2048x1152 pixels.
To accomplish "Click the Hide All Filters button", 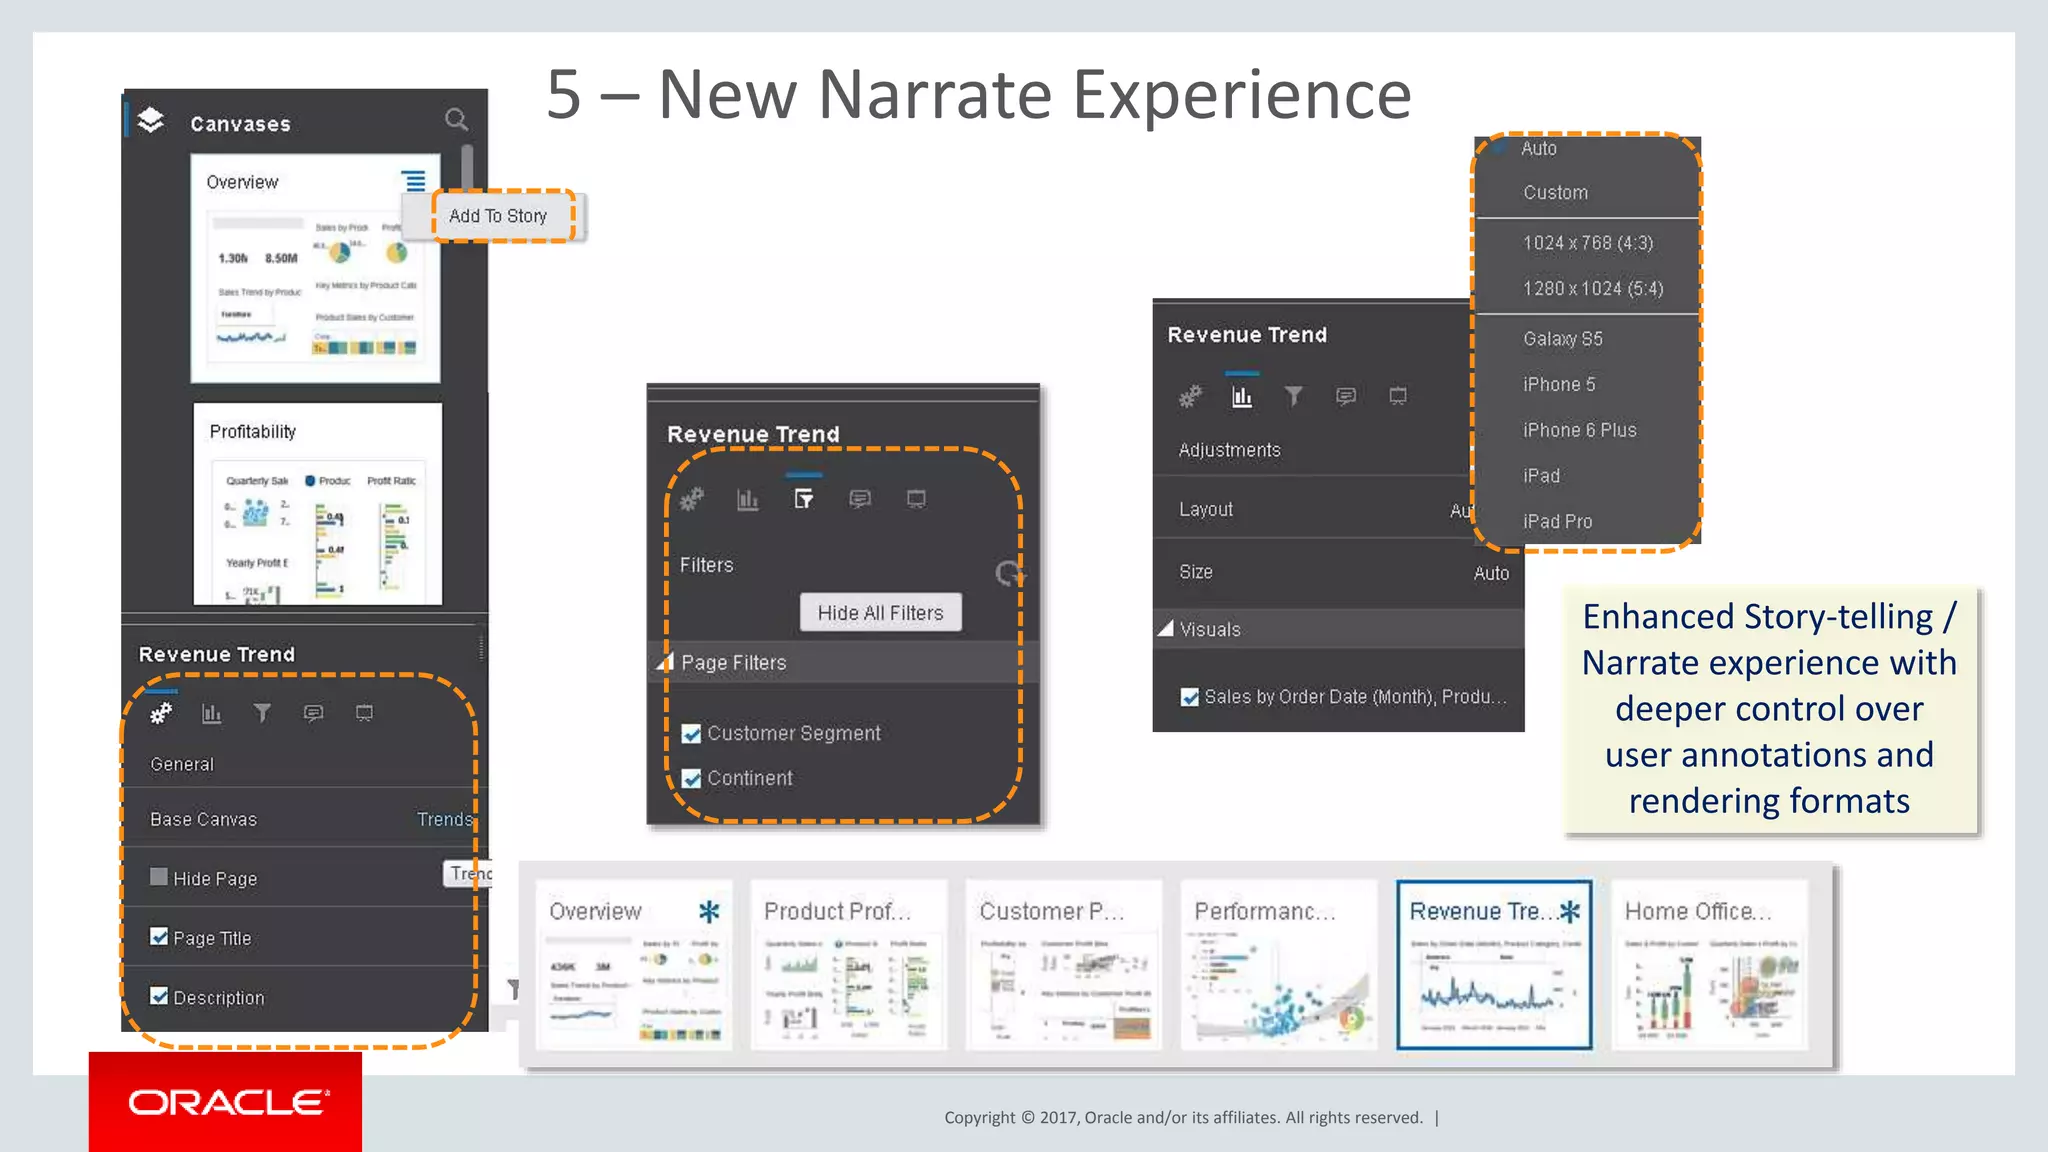I will pyautogui.click(x=880, y=613).
